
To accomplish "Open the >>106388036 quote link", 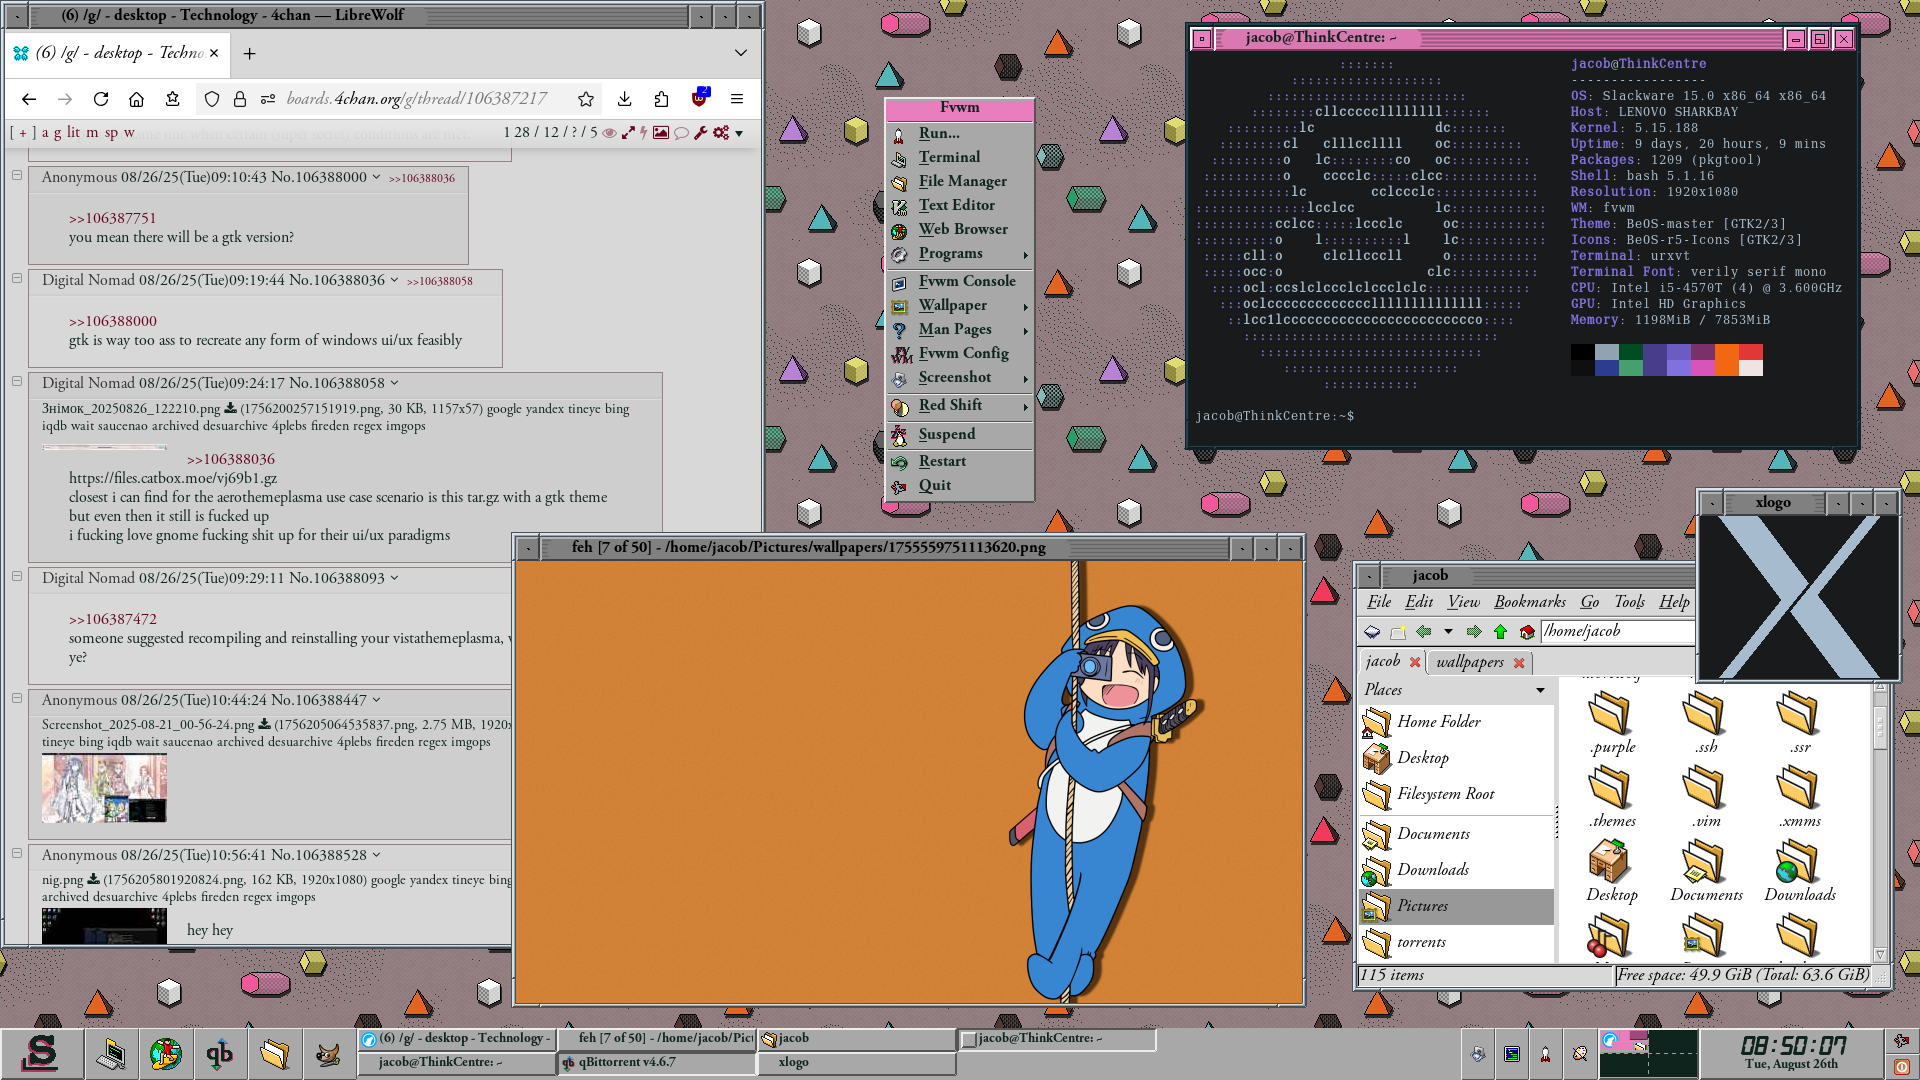I will click(x=231, y=459).
